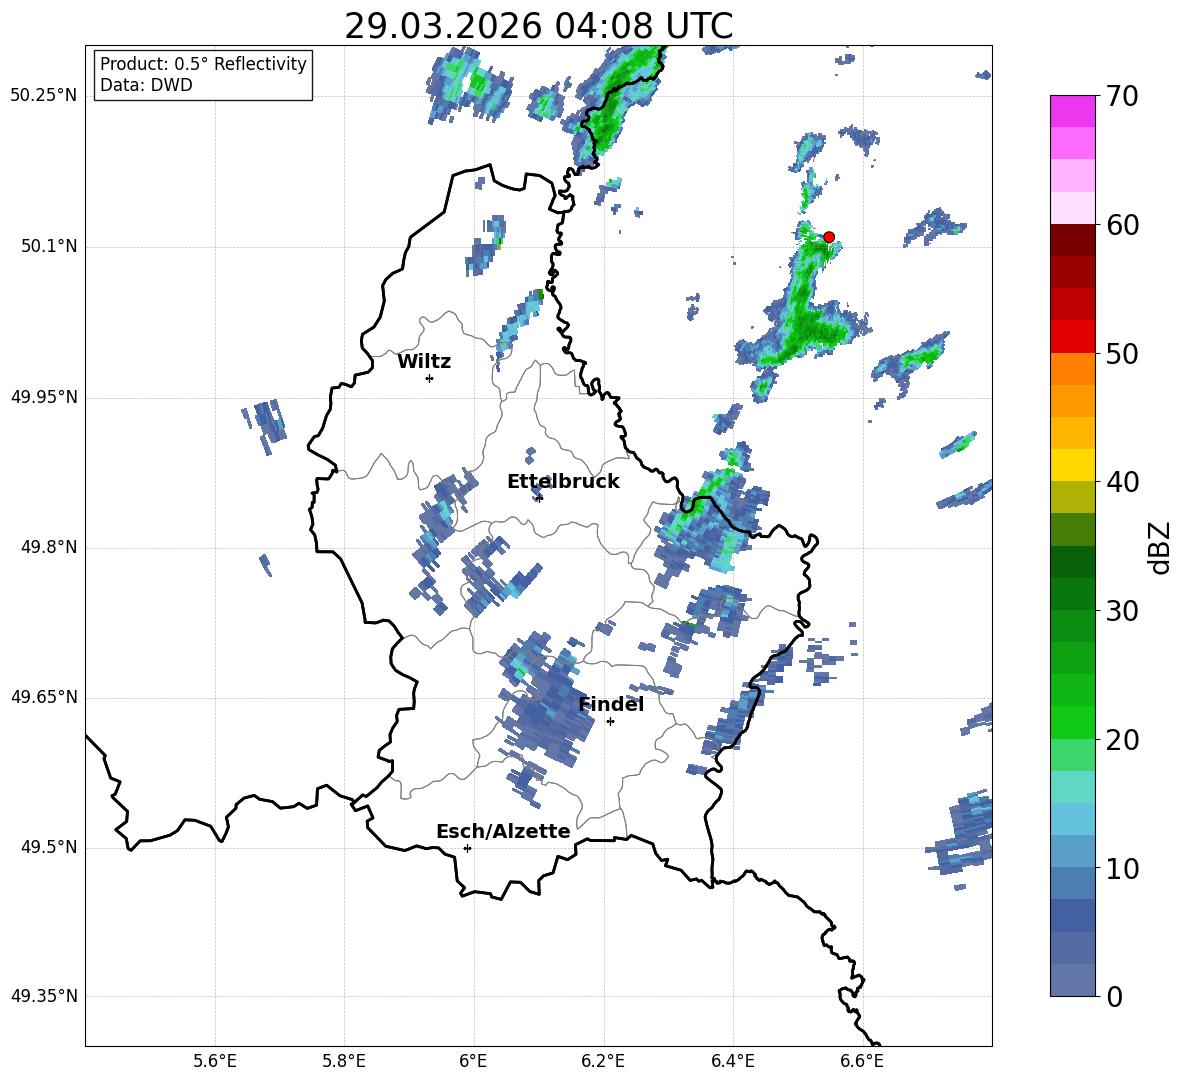Viewport: 1184px width, 1081px height.
Task: Click the 49.5°N latitude label
Action: point(48,847)
